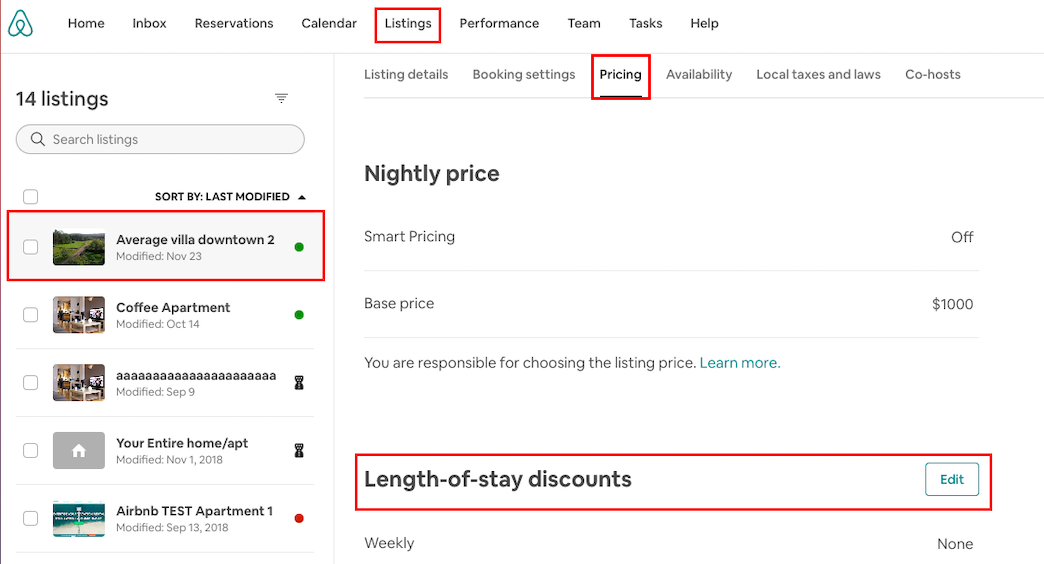Follow the Learn more link
The height and width of the screenshot is (564, 1044).
[740, 363]
